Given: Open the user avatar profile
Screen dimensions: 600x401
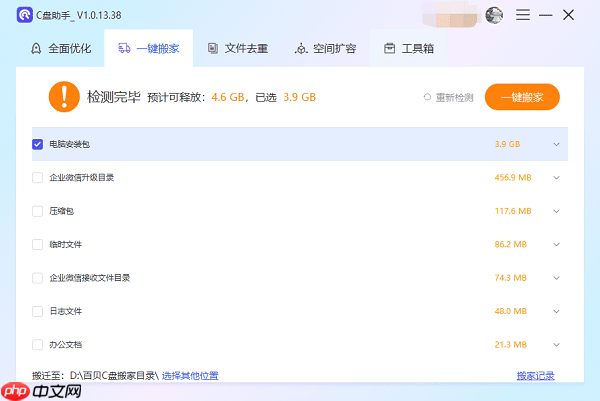Looking at the screenshot, I should point(494,15).
